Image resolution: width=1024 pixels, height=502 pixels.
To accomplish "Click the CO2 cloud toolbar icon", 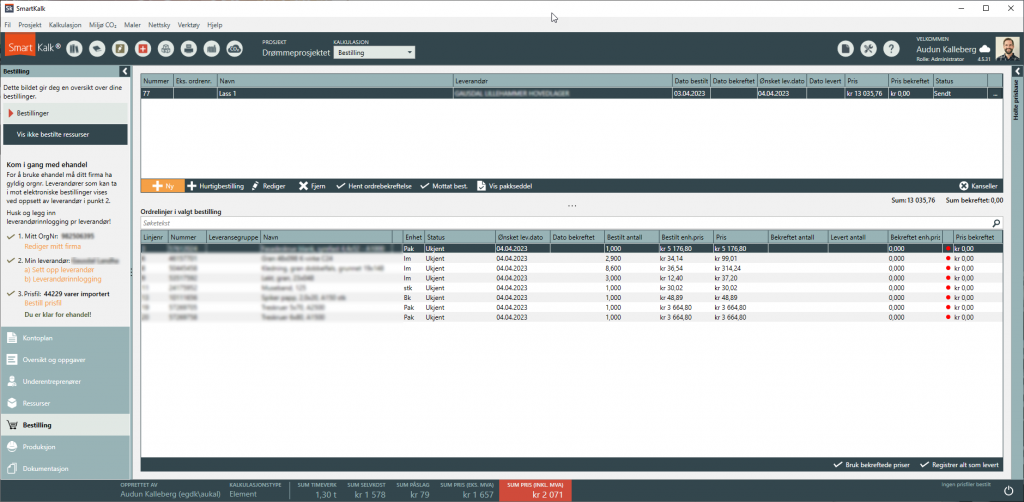I will 234,48.
